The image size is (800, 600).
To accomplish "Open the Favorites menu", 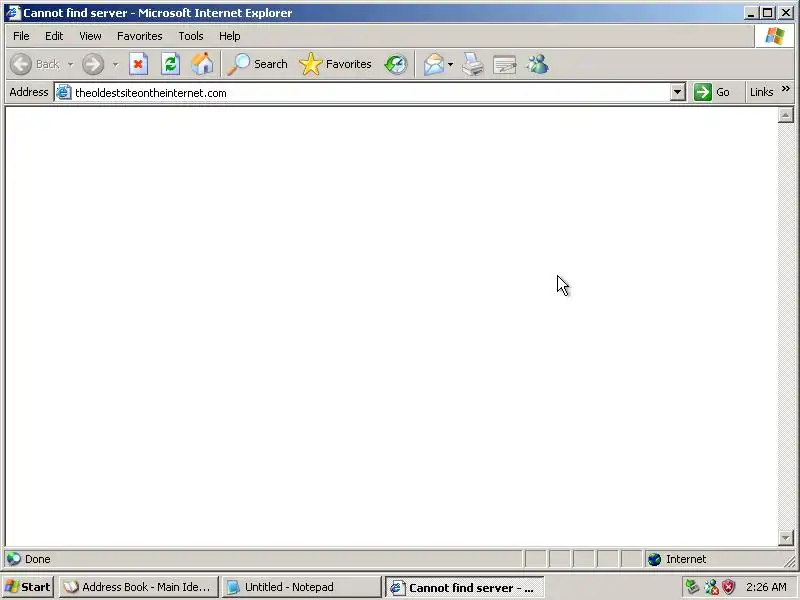I will [x=139, y=36].
